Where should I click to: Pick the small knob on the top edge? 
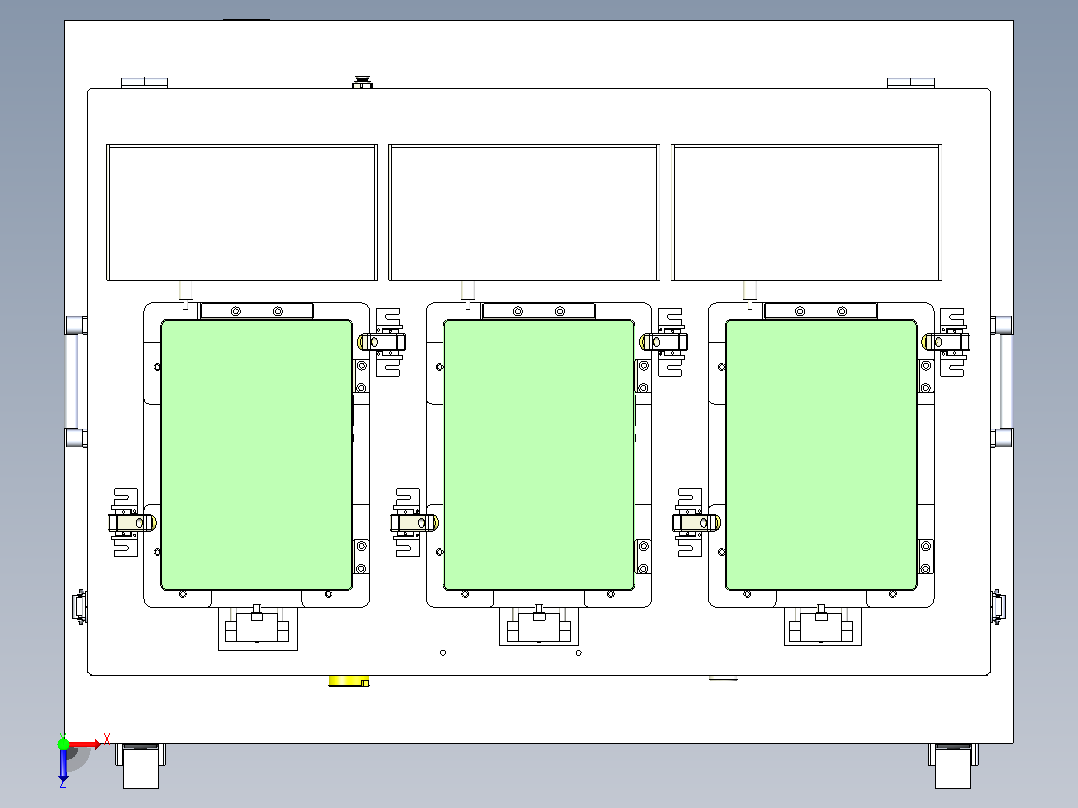(x=362, y=82)
